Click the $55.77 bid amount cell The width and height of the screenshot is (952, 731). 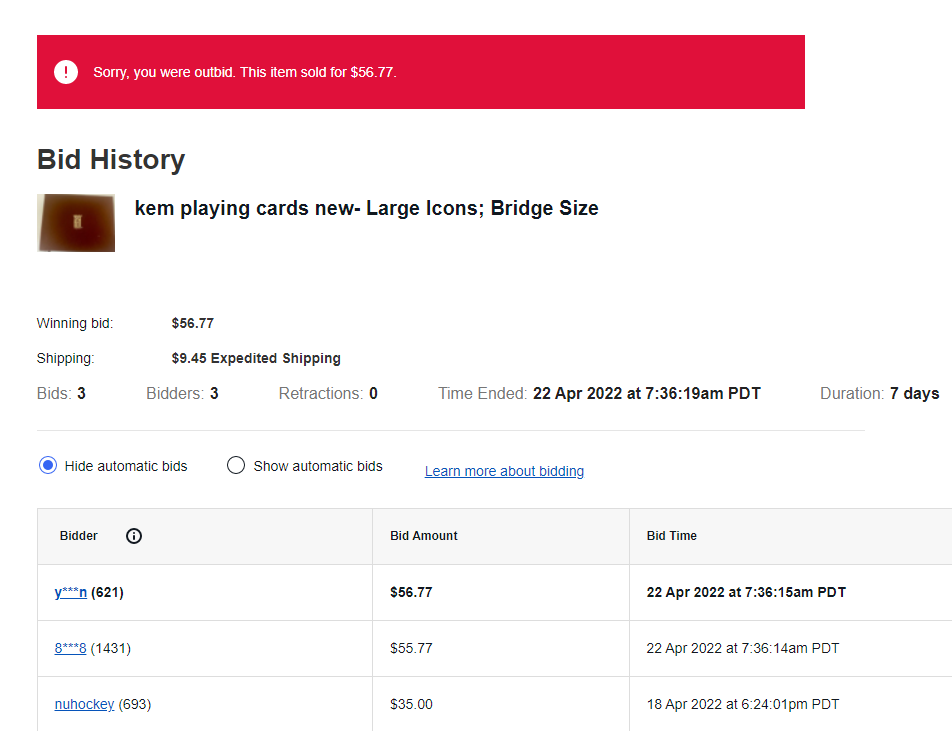[x=411, y=648]
